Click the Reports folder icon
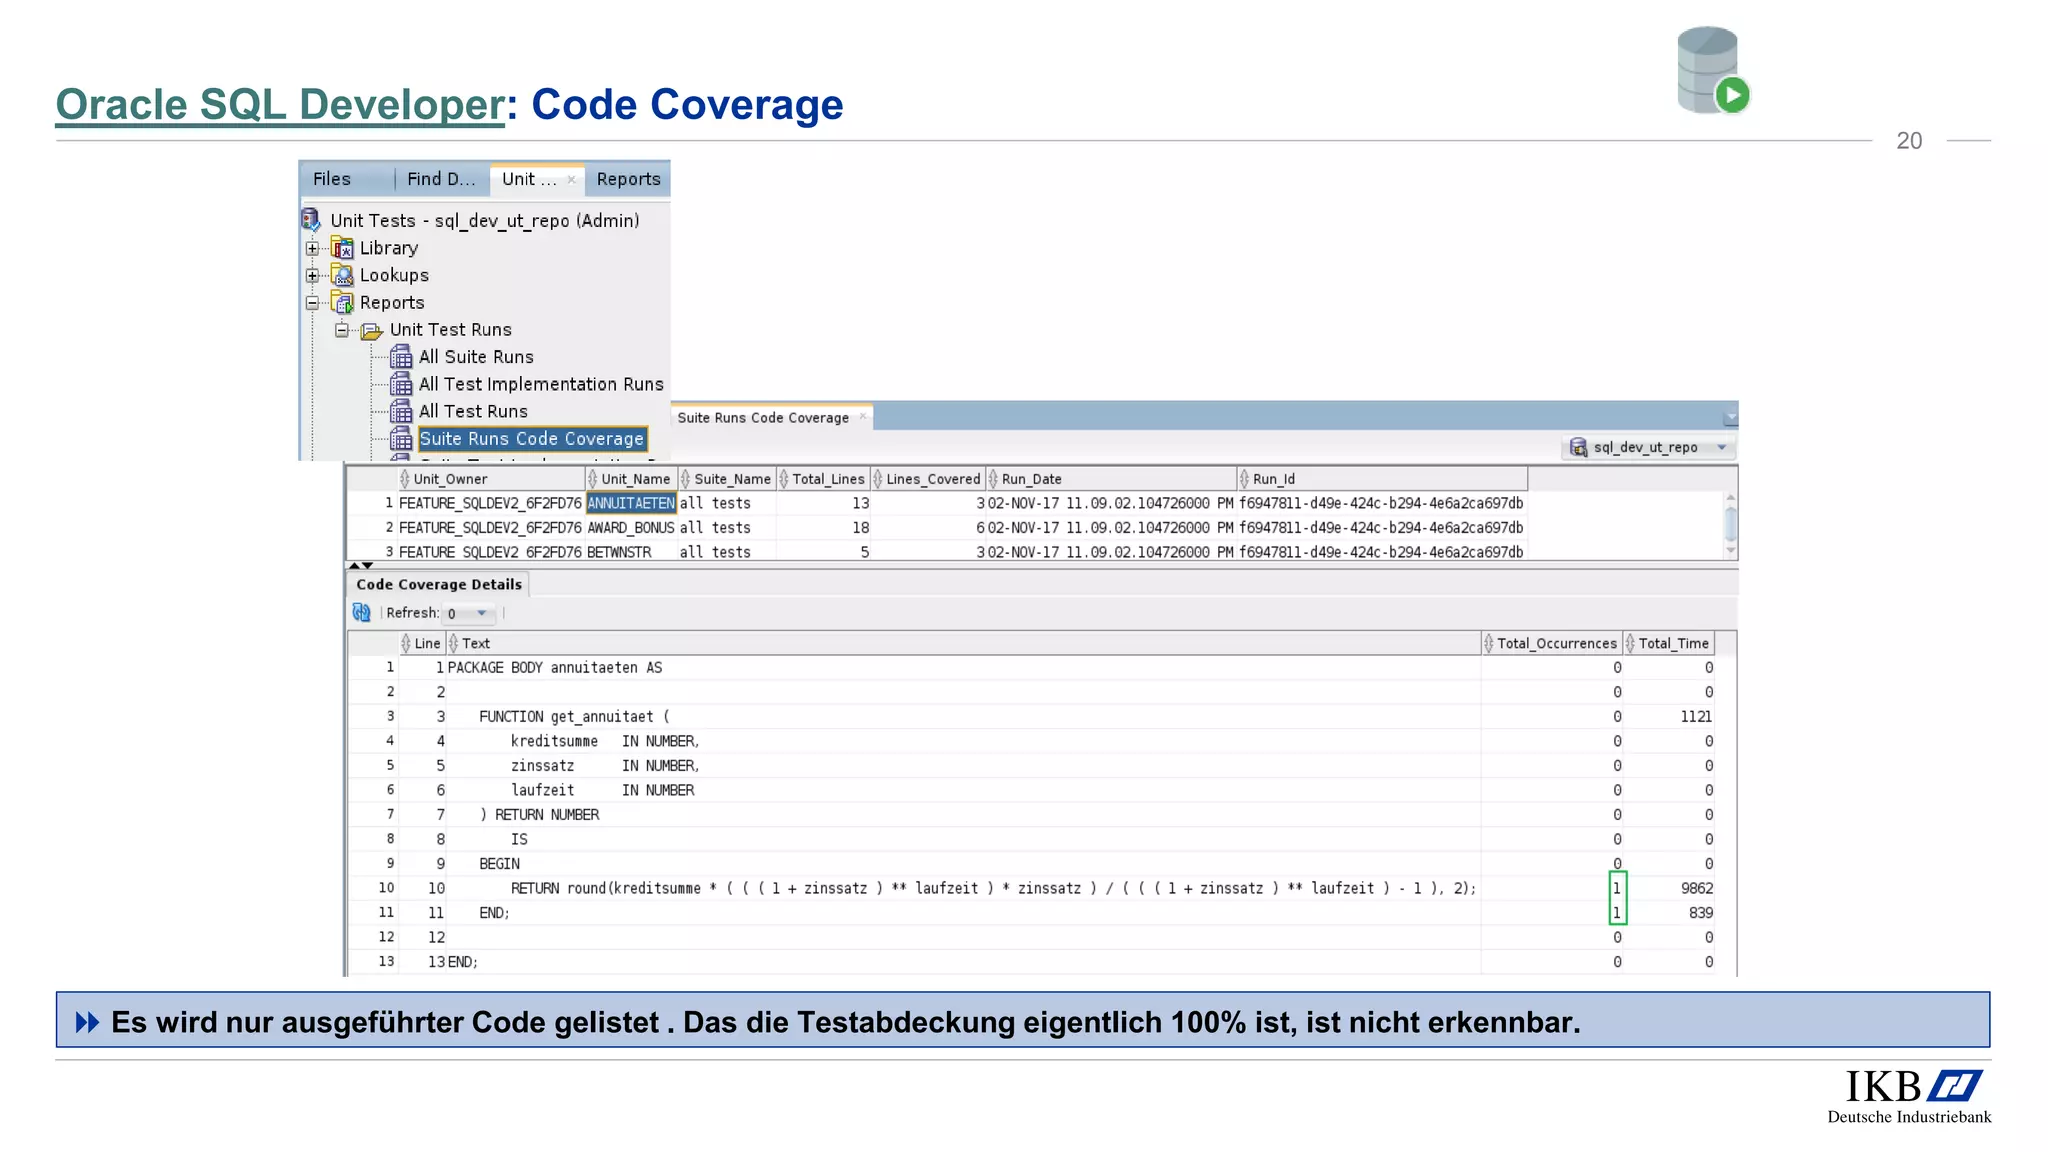Viewport: 2048px width, 1152px height. point(342,302)
